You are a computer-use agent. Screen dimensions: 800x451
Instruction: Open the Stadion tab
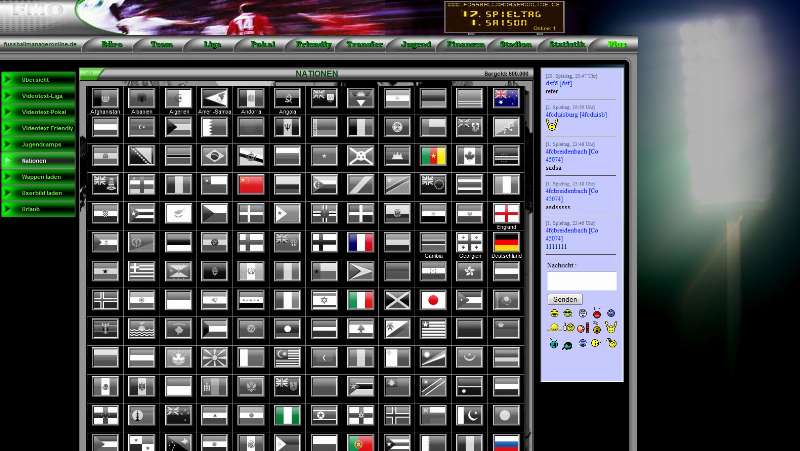[516, 44]
